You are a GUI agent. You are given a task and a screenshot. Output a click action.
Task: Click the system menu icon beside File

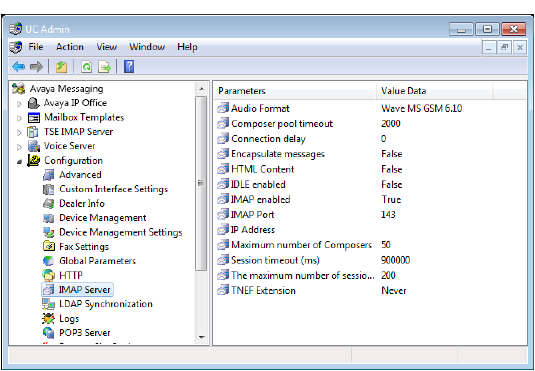pyautogui.click(x=15, y=47)
